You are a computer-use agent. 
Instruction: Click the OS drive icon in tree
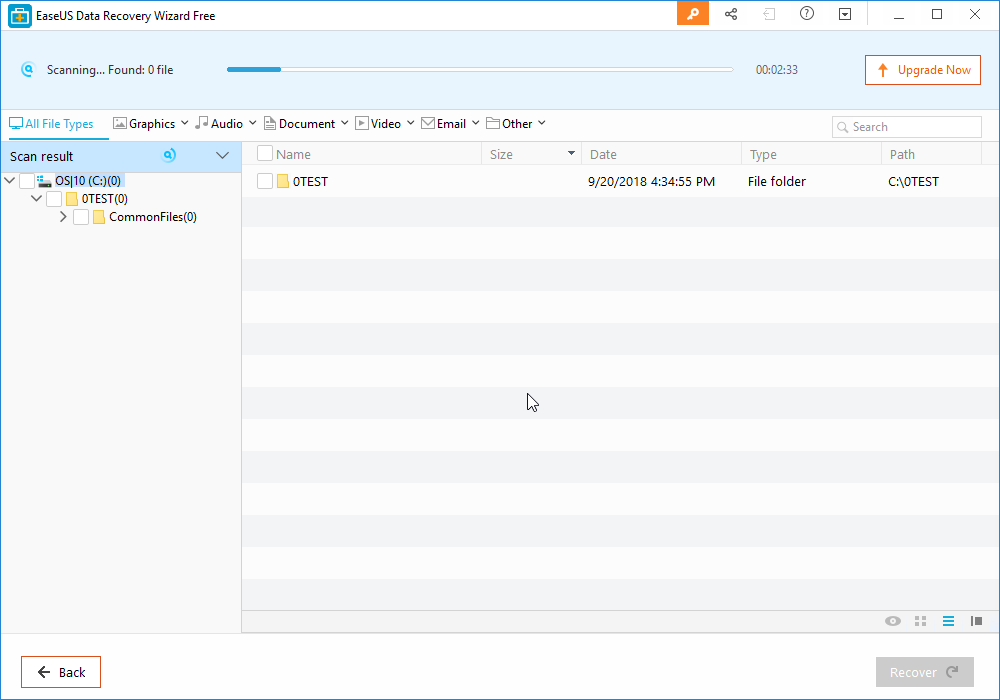(44, 181)
